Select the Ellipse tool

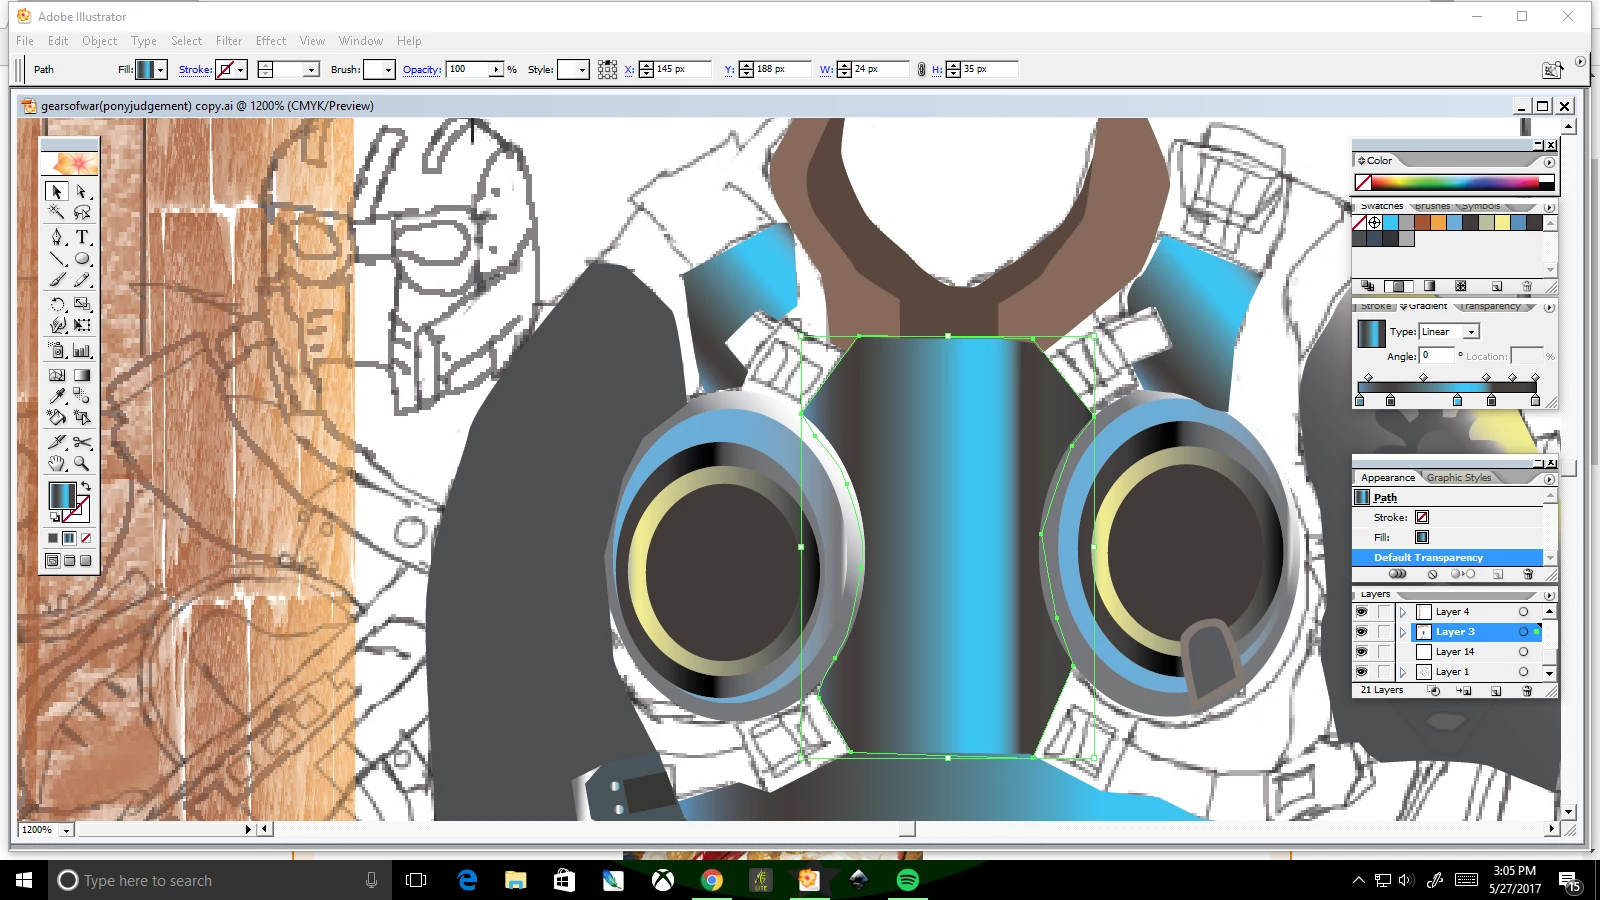82,258
